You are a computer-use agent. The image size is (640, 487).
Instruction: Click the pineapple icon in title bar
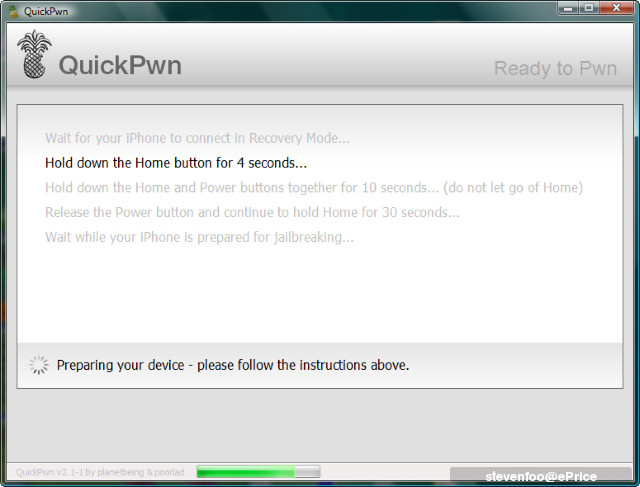tap(13, 11)
